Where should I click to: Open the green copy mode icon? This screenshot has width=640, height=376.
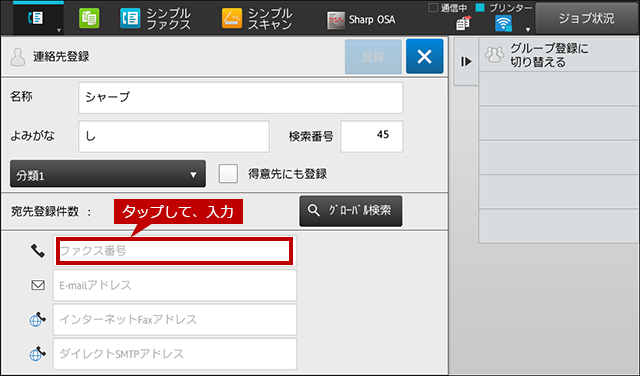[x=89, y=18]
